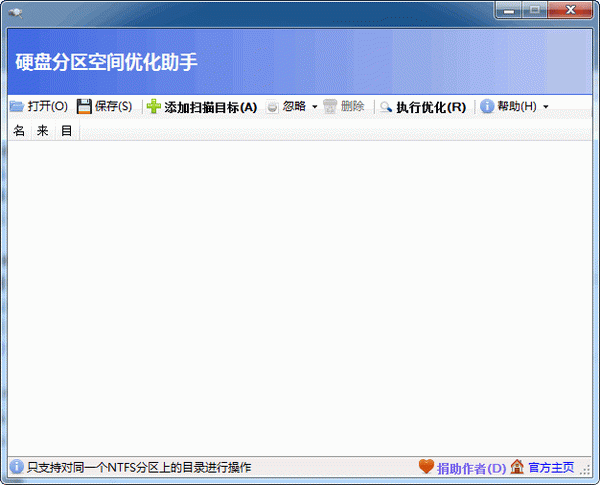
Task: Open the 帮助(H) dropdown arrow
Action: [545, 107]
